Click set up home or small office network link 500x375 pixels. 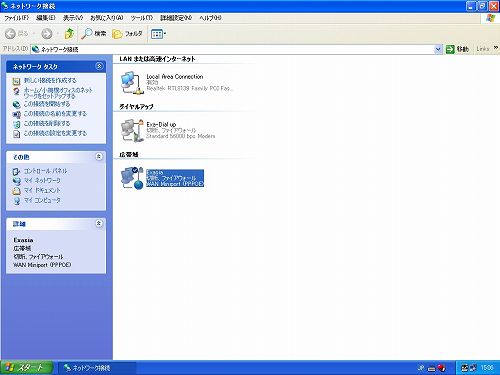tap(58, 93)
